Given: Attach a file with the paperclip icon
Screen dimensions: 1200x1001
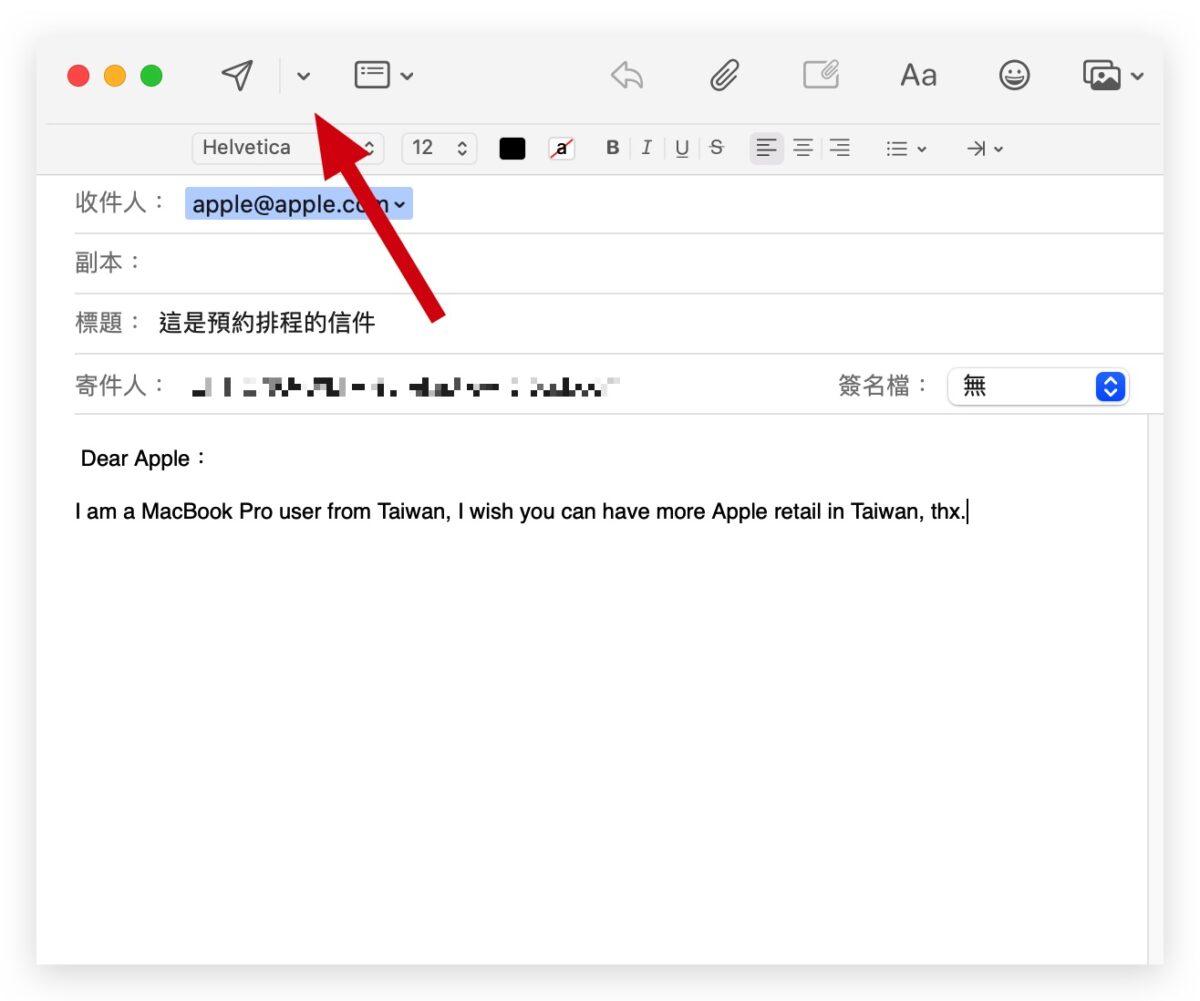Looking at the screenshot, I should tap(724, 75).
